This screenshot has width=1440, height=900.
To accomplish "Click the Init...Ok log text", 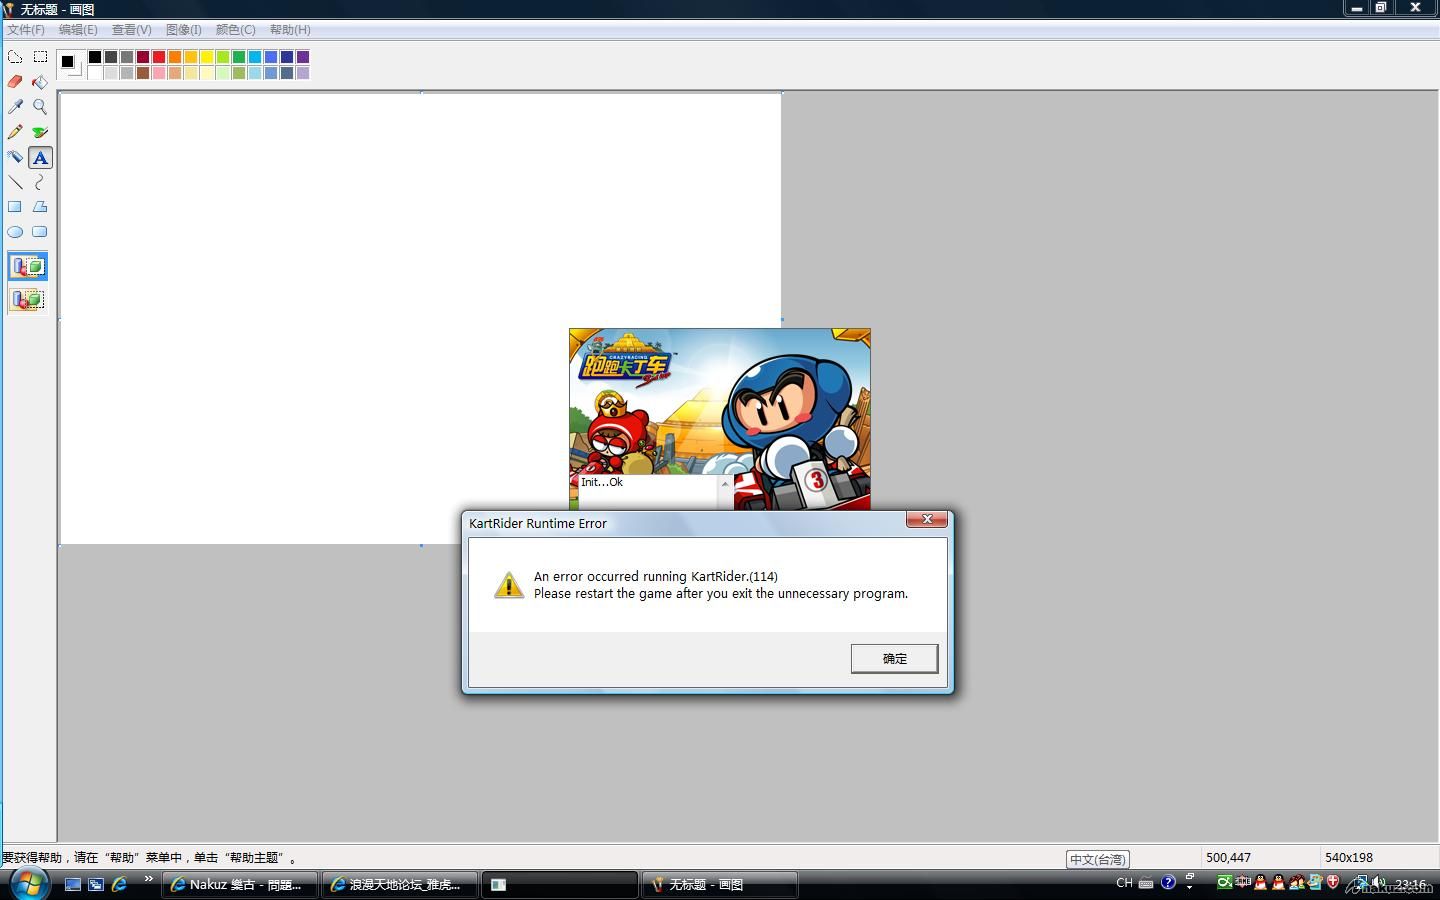I will (x=602, y=482).
